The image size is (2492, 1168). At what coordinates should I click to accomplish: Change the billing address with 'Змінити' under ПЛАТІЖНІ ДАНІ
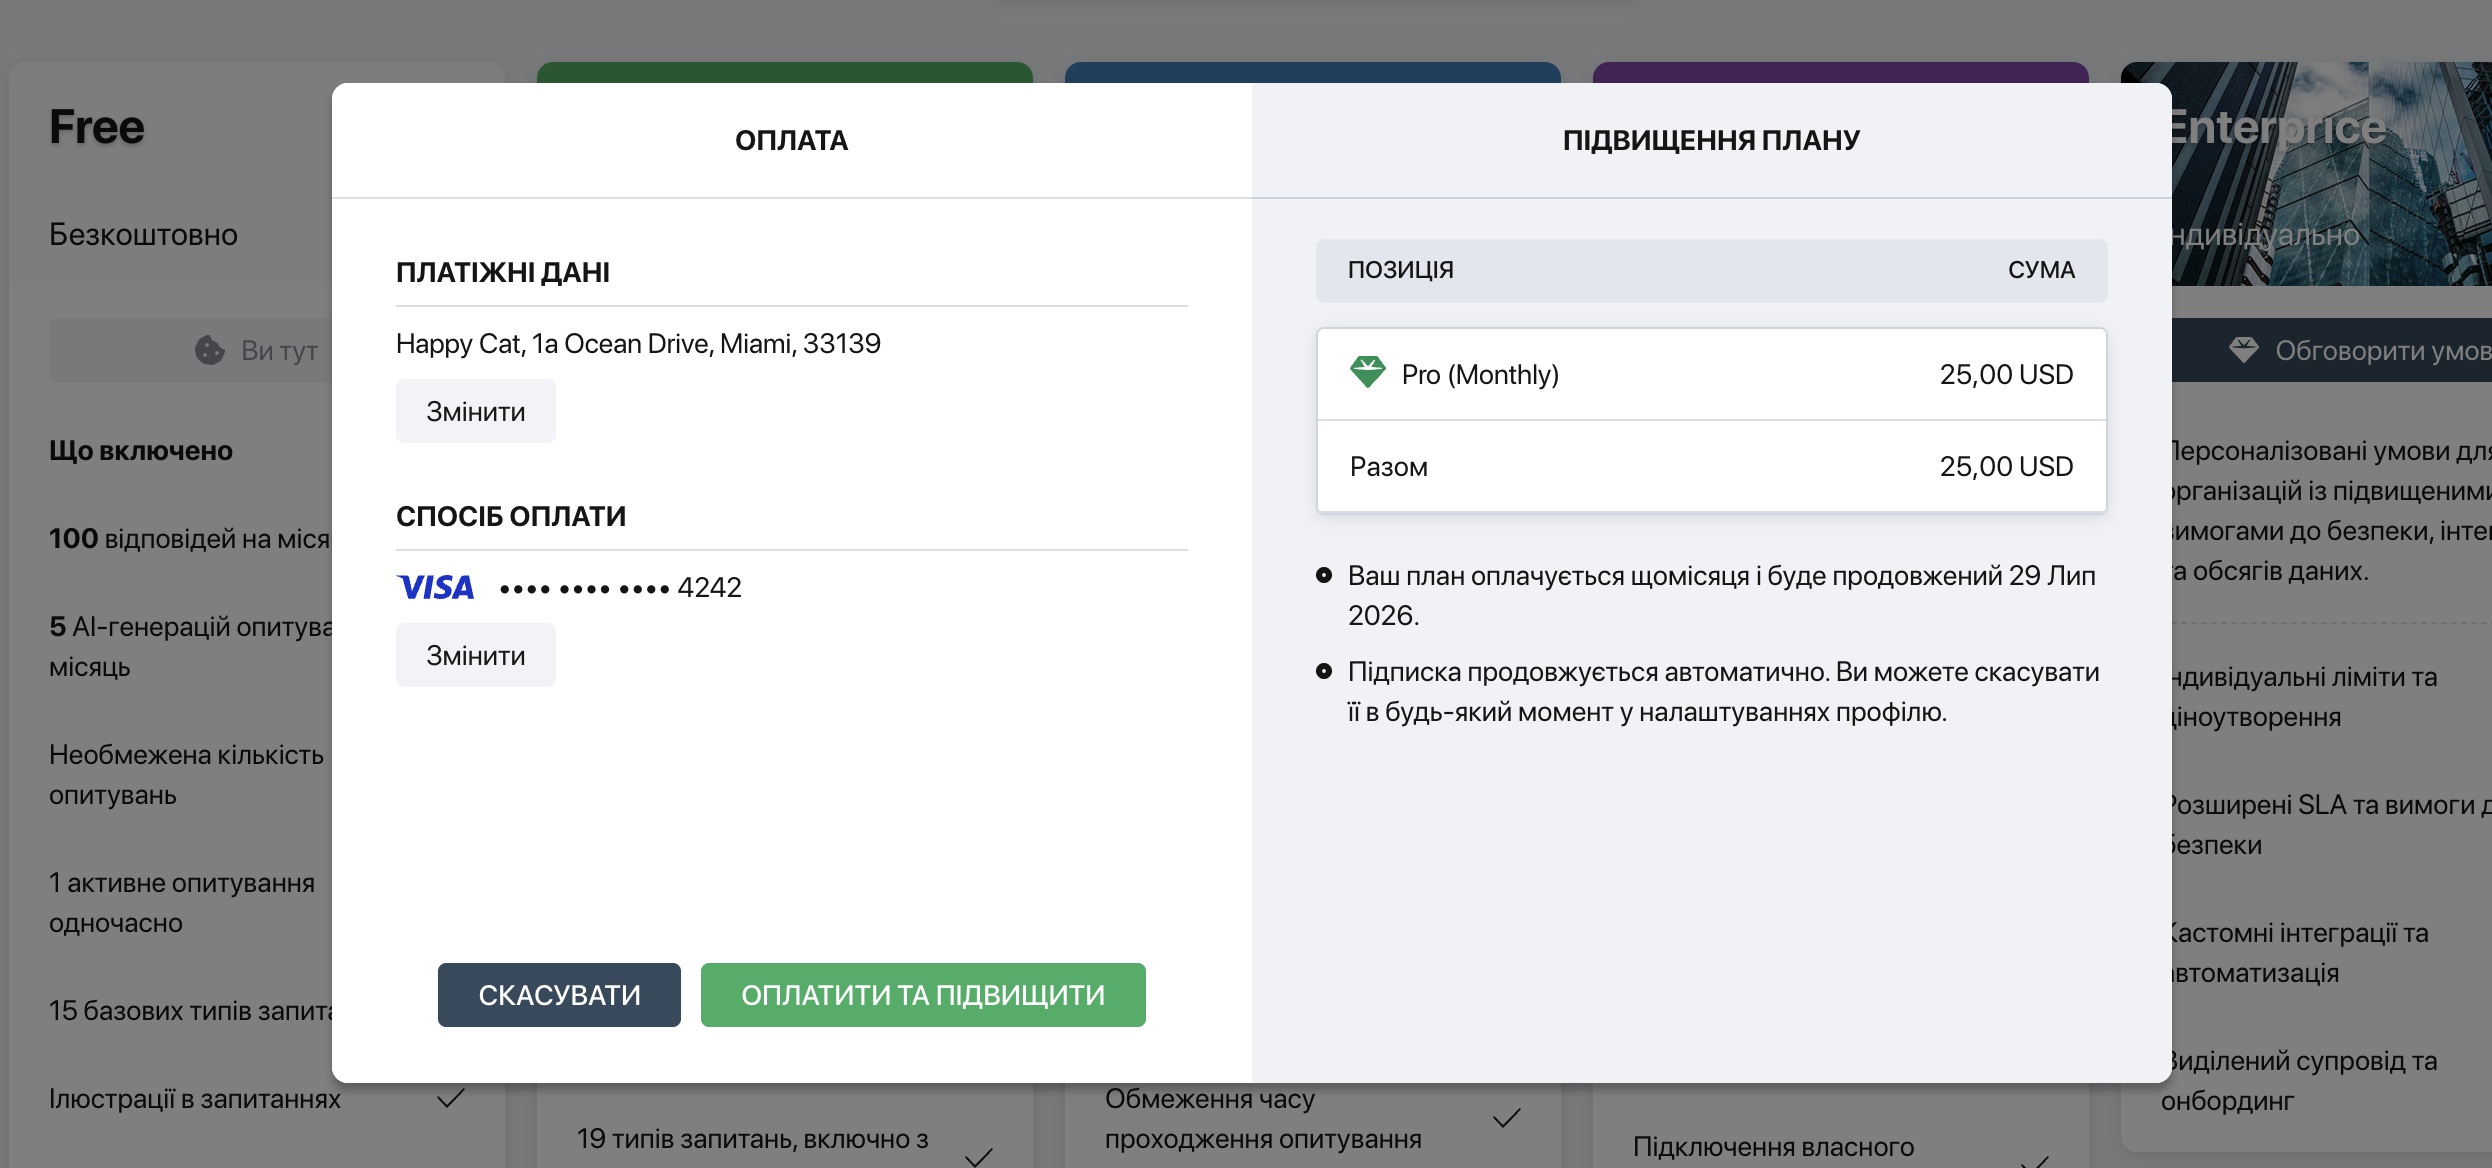coord(476,411)
